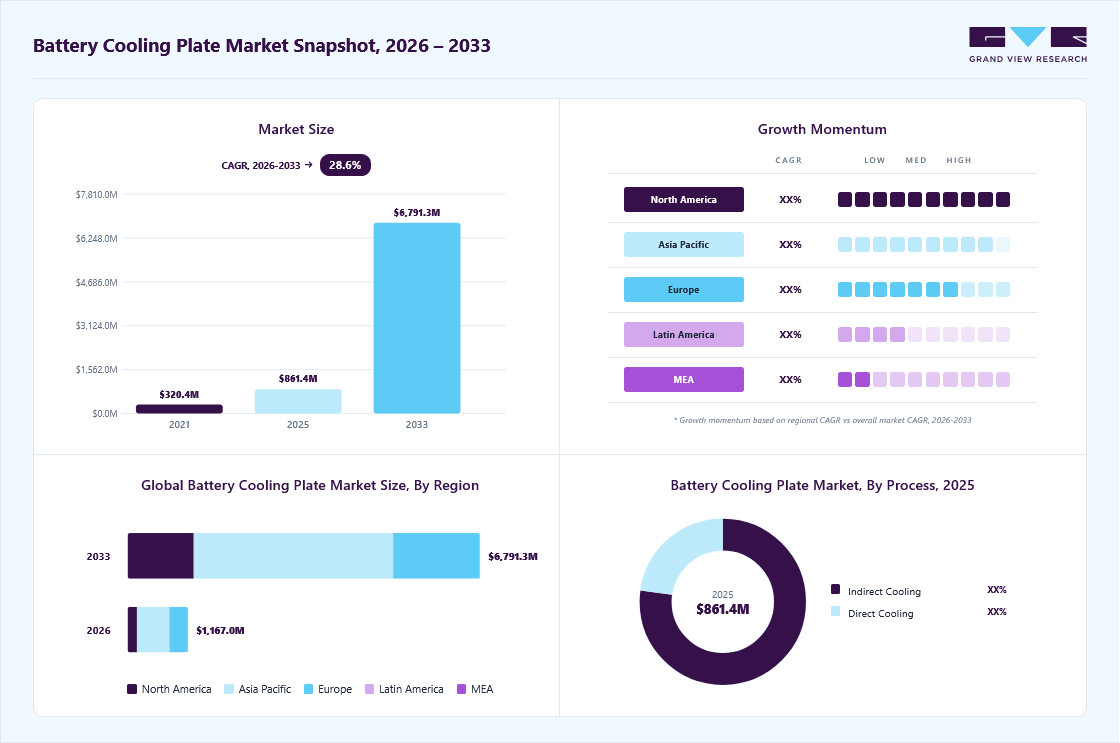Click the Direct Cooling legend swatch
Viewport: 1120px width, 743px height.
tap(836, 612)
